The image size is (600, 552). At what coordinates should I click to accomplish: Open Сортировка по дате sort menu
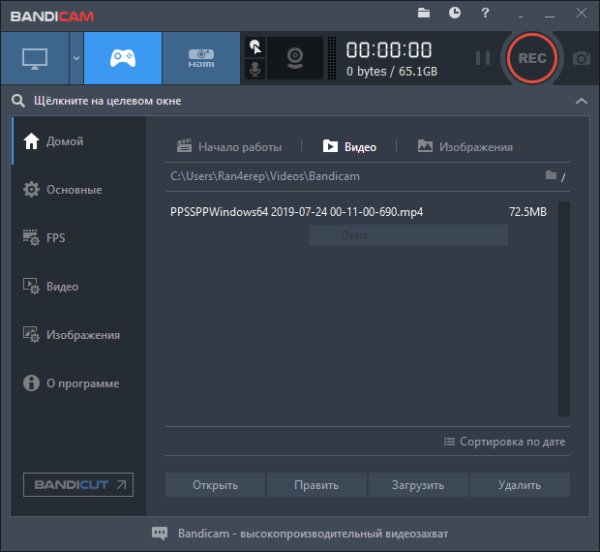(x=504, y=441)
